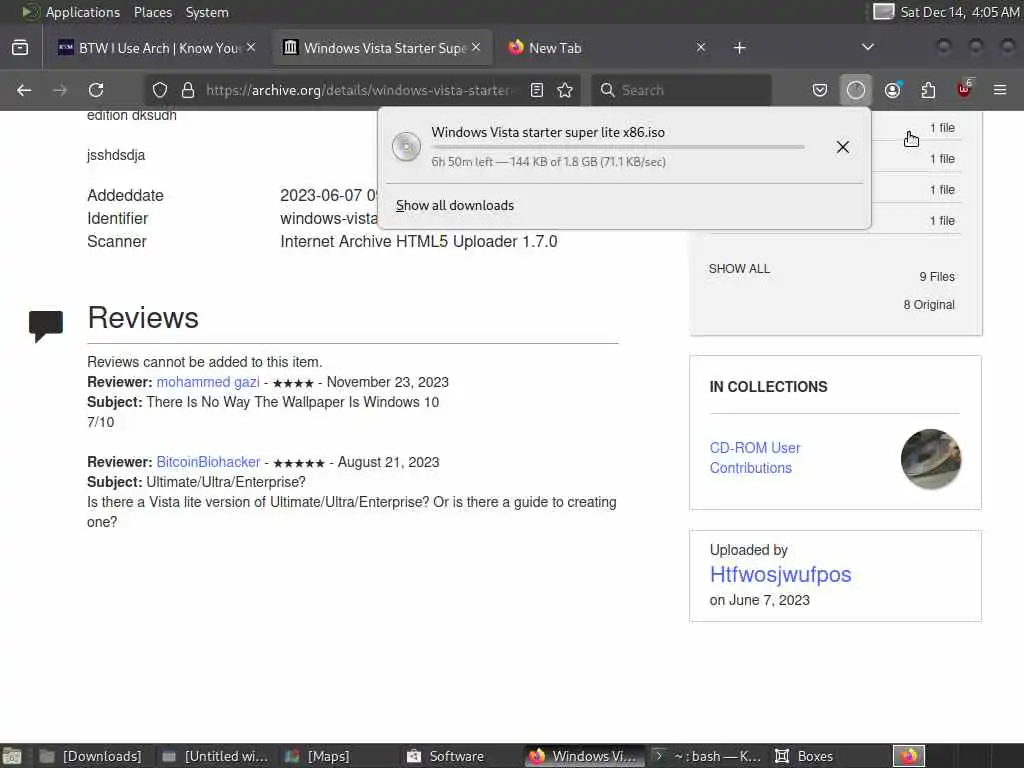Click SHOW ALL files link
Viewport: 1024px width, 768px height.
(739, 269)
